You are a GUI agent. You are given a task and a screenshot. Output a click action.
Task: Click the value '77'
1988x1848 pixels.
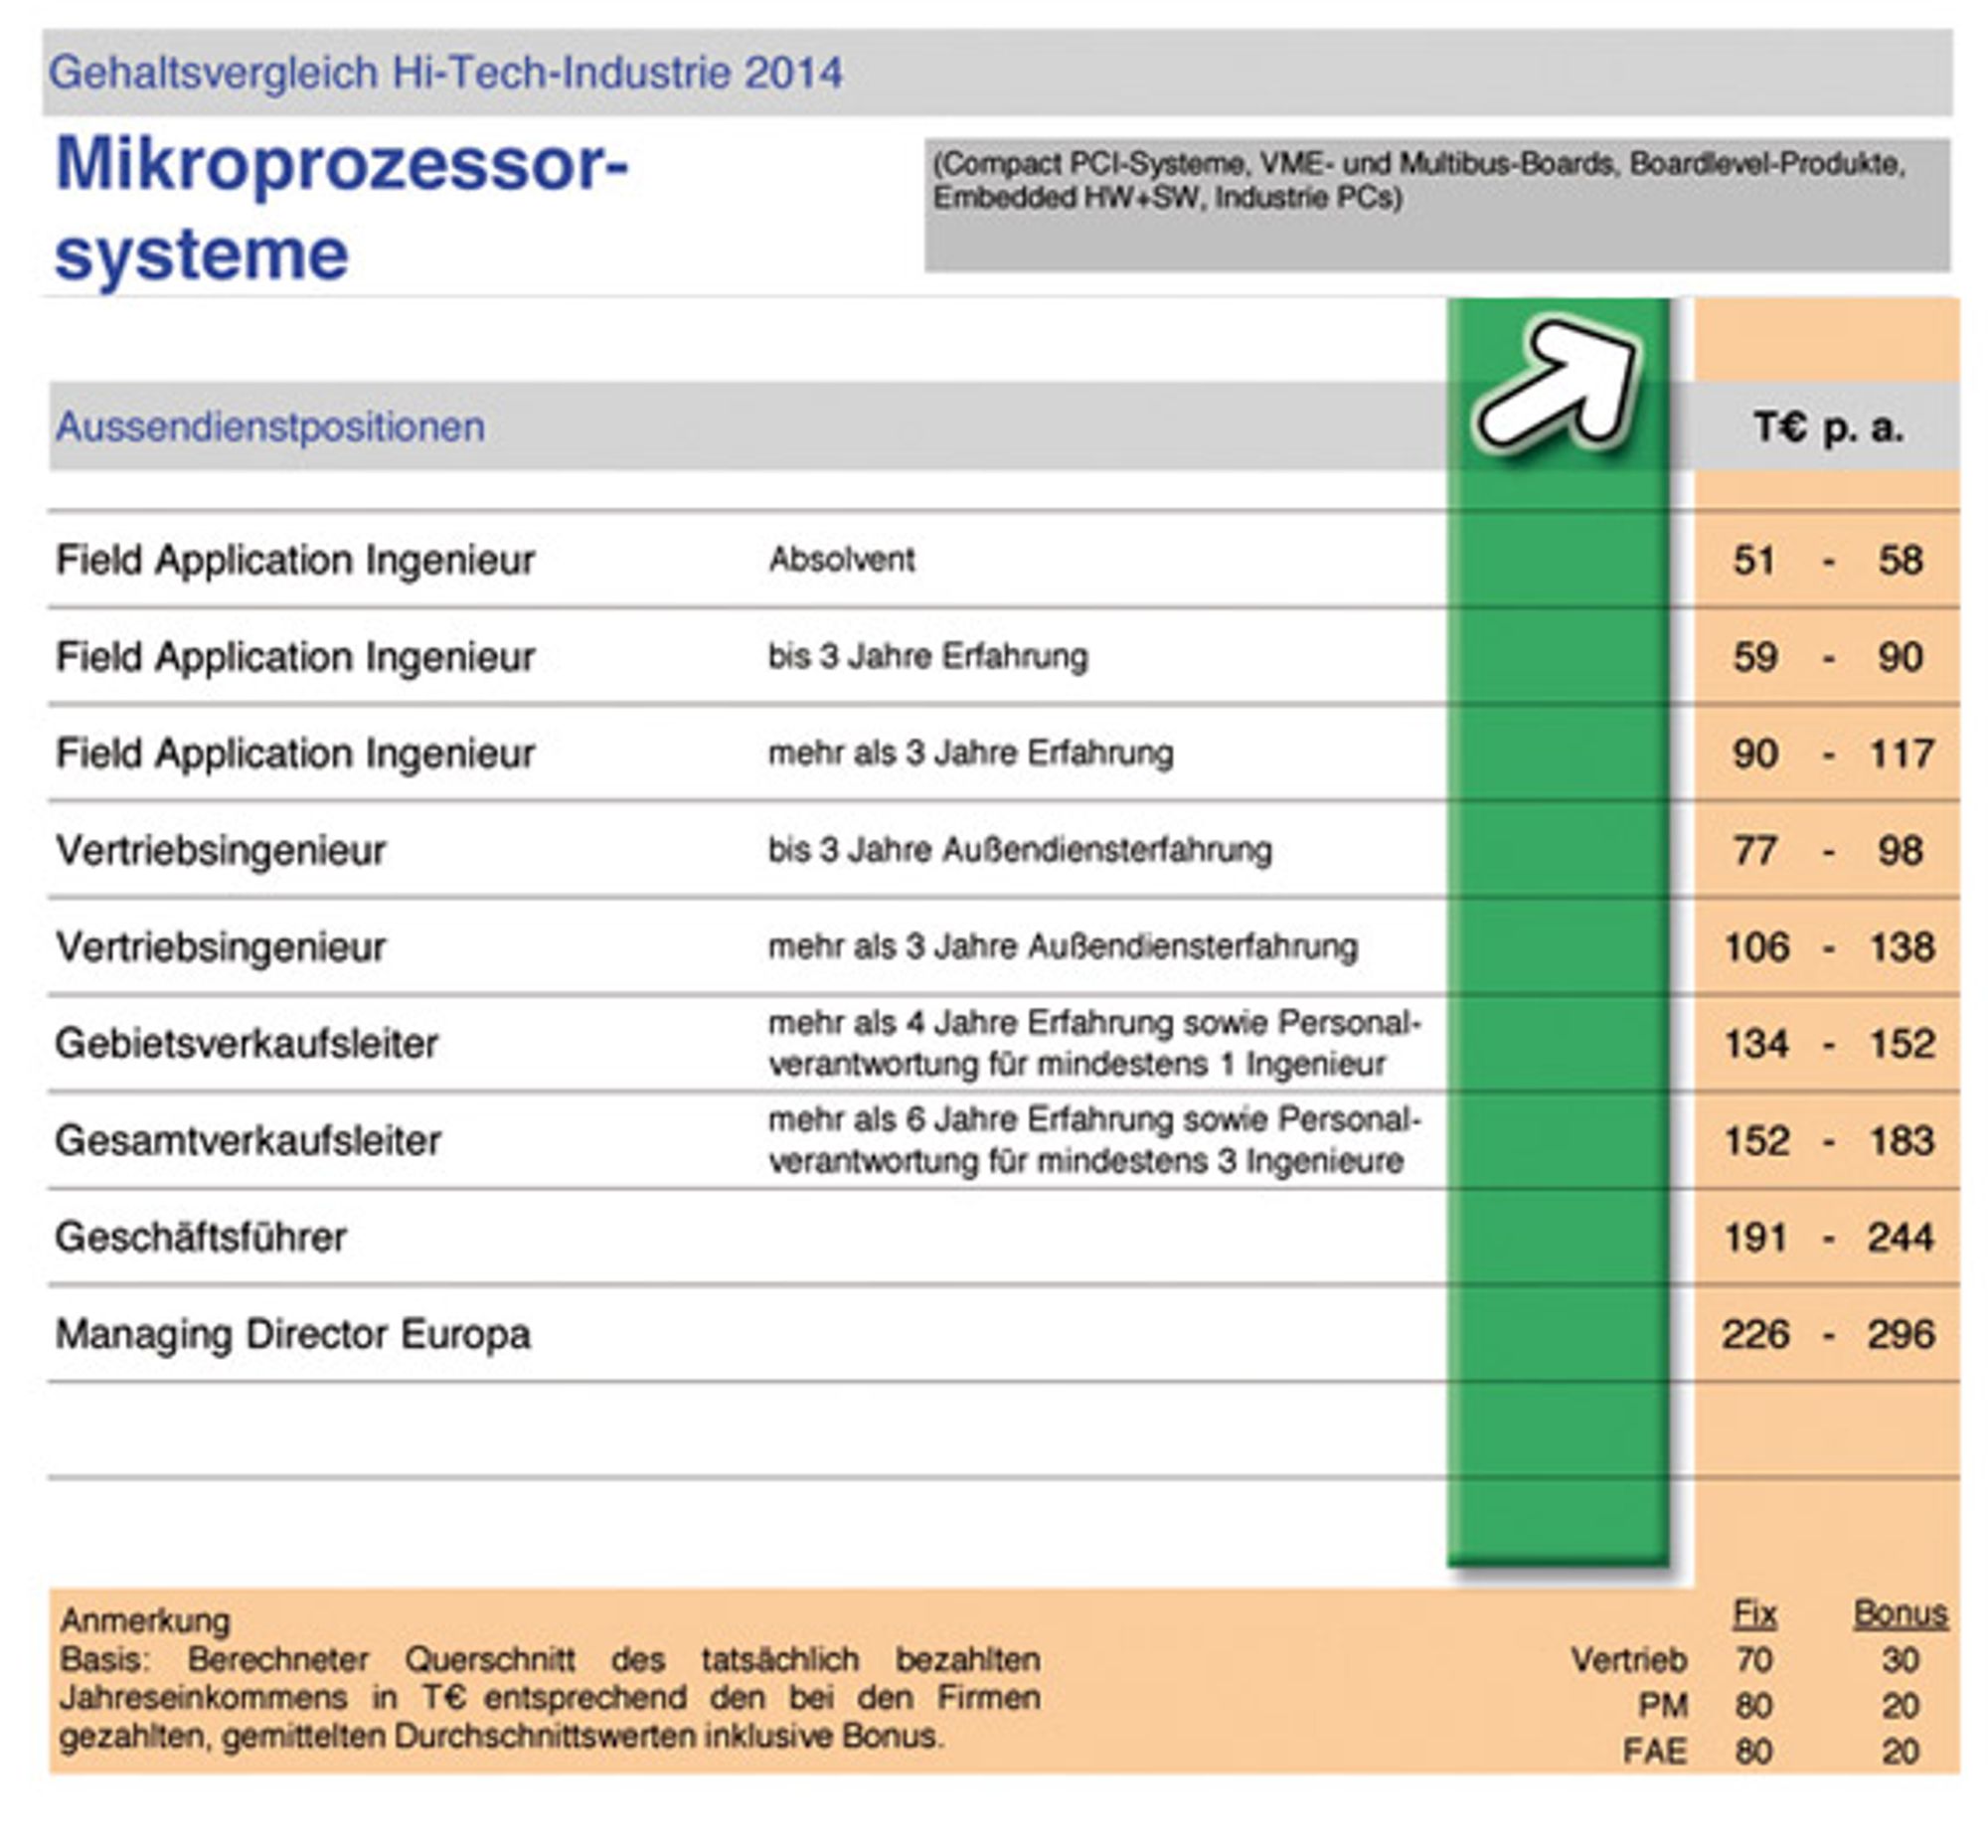coord(1755,851)
